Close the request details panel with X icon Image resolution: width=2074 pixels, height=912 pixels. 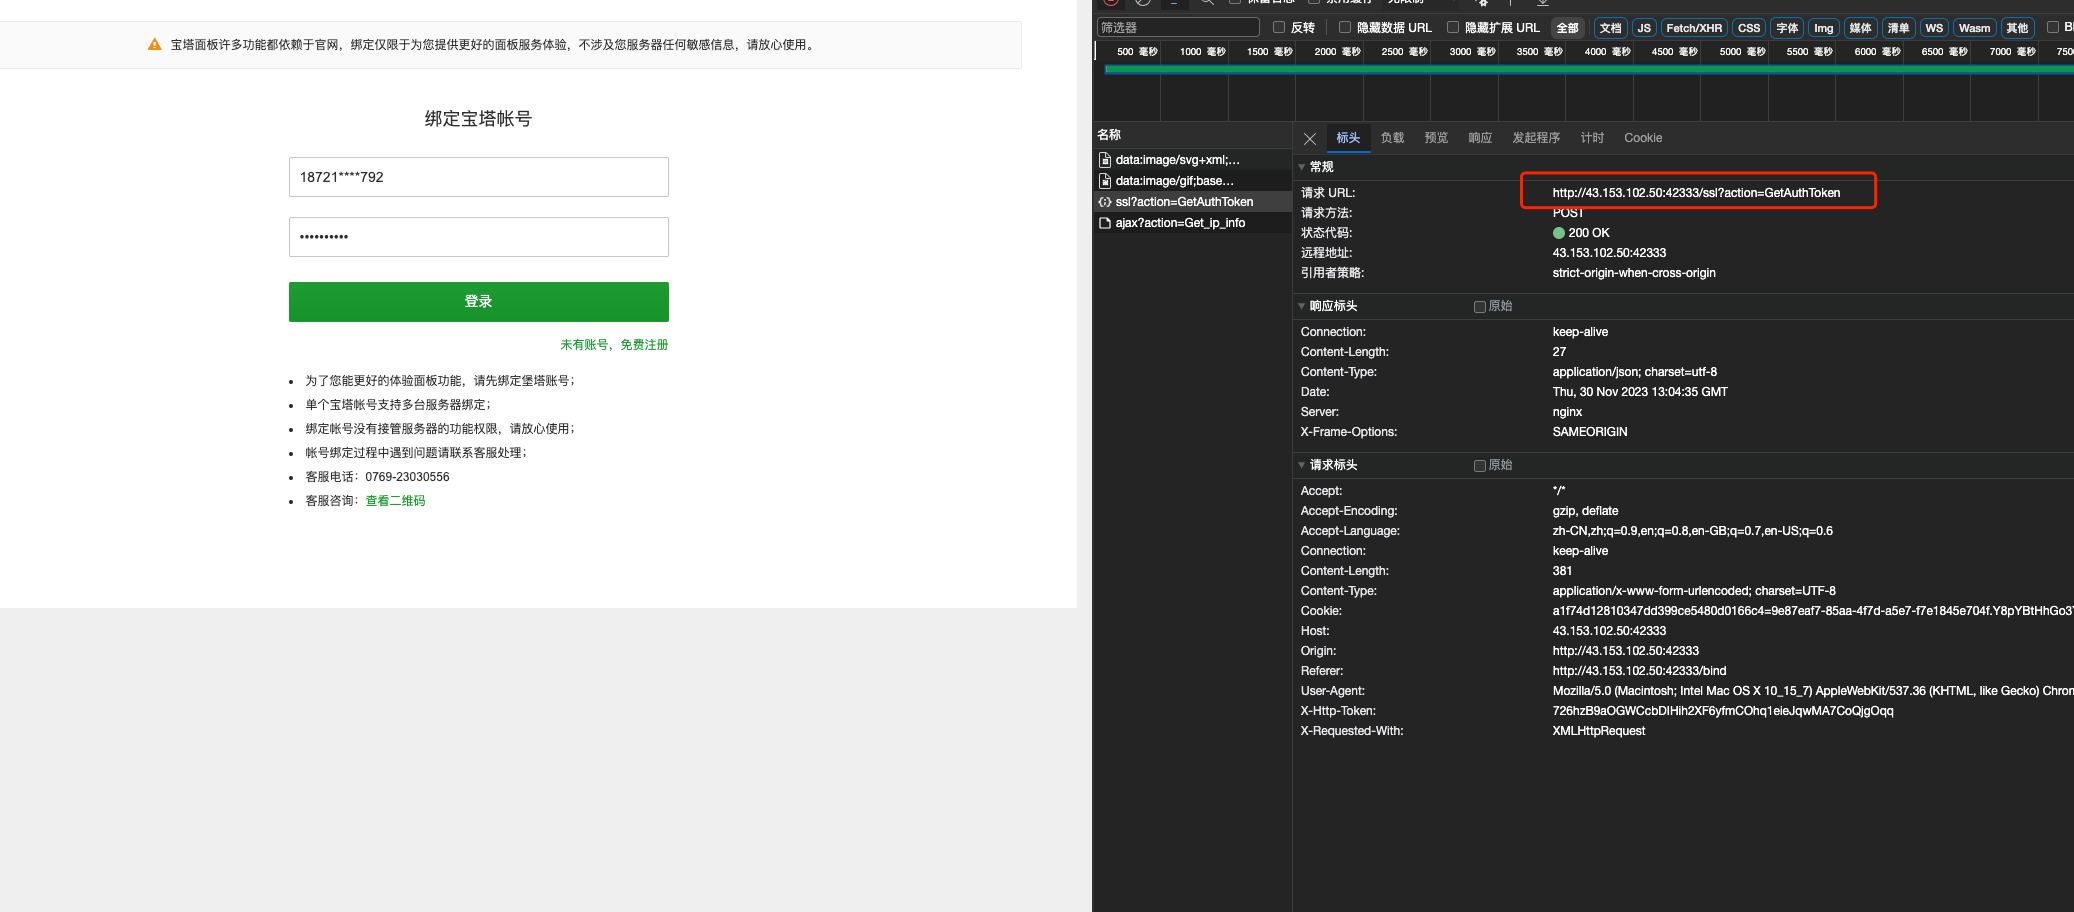[x=1309, y=139]
